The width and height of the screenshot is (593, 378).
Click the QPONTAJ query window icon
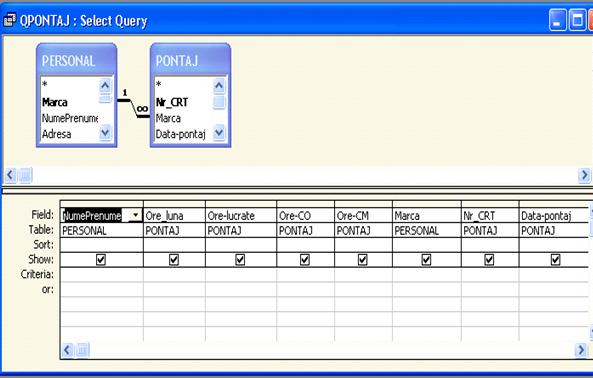click(x=9, y=20)
